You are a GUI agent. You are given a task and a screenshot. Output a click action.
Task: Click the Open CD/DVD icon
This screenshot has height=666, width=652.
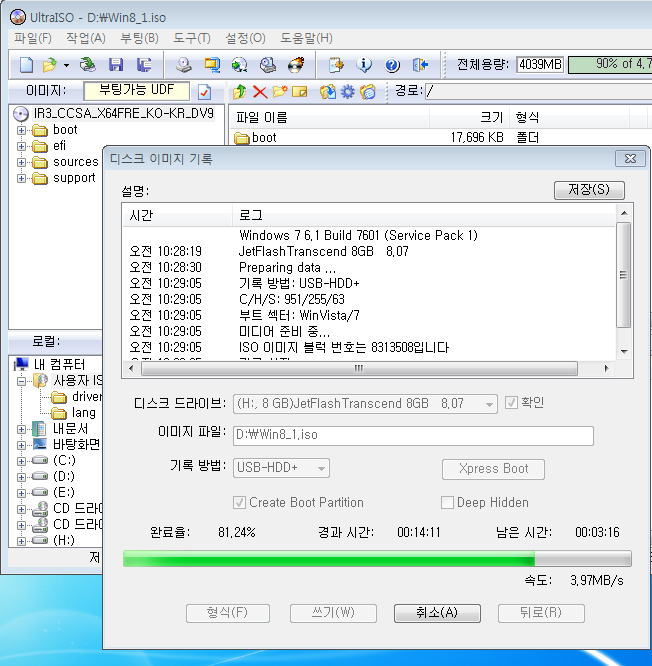[x=87, y=65]
